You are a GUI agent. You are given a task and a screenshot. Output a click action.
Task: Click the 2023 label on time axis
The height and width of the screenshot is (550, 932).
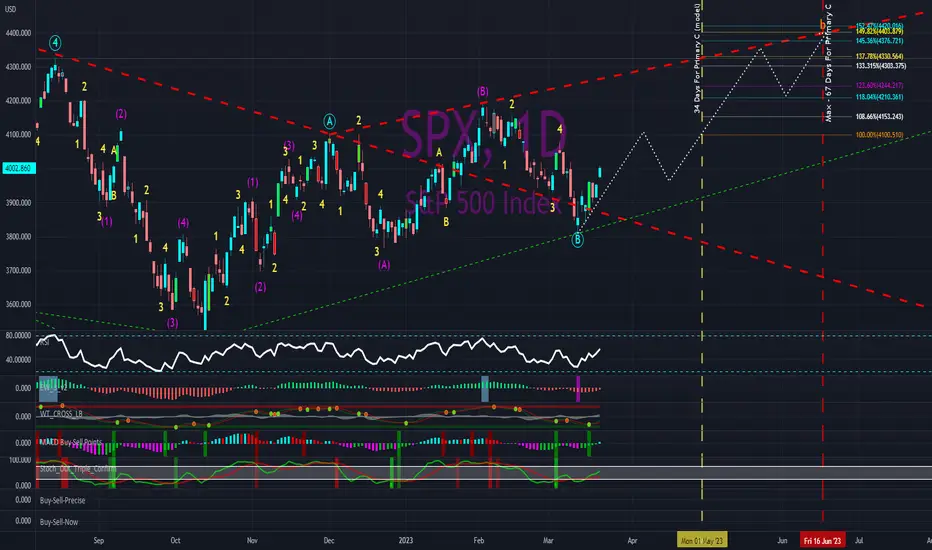pyautogui.click(x=405, y=540)
